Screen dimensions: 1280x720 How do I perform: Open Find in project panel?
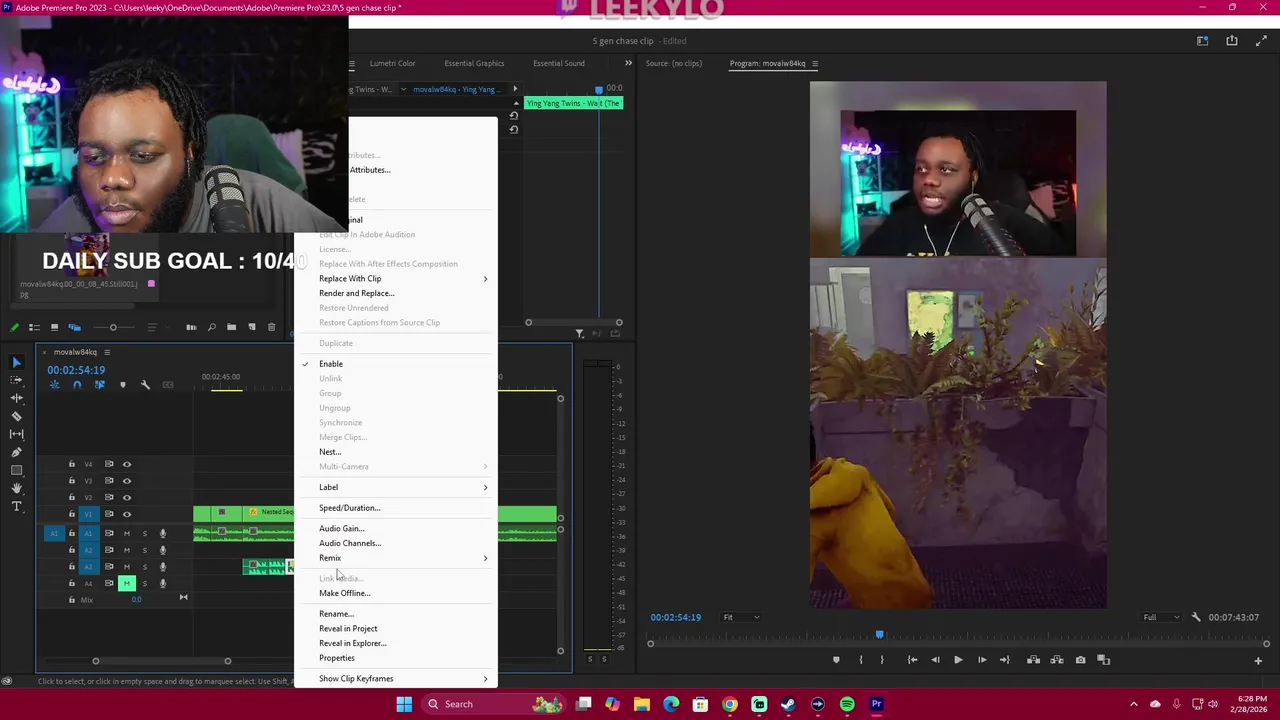[211, 327]
